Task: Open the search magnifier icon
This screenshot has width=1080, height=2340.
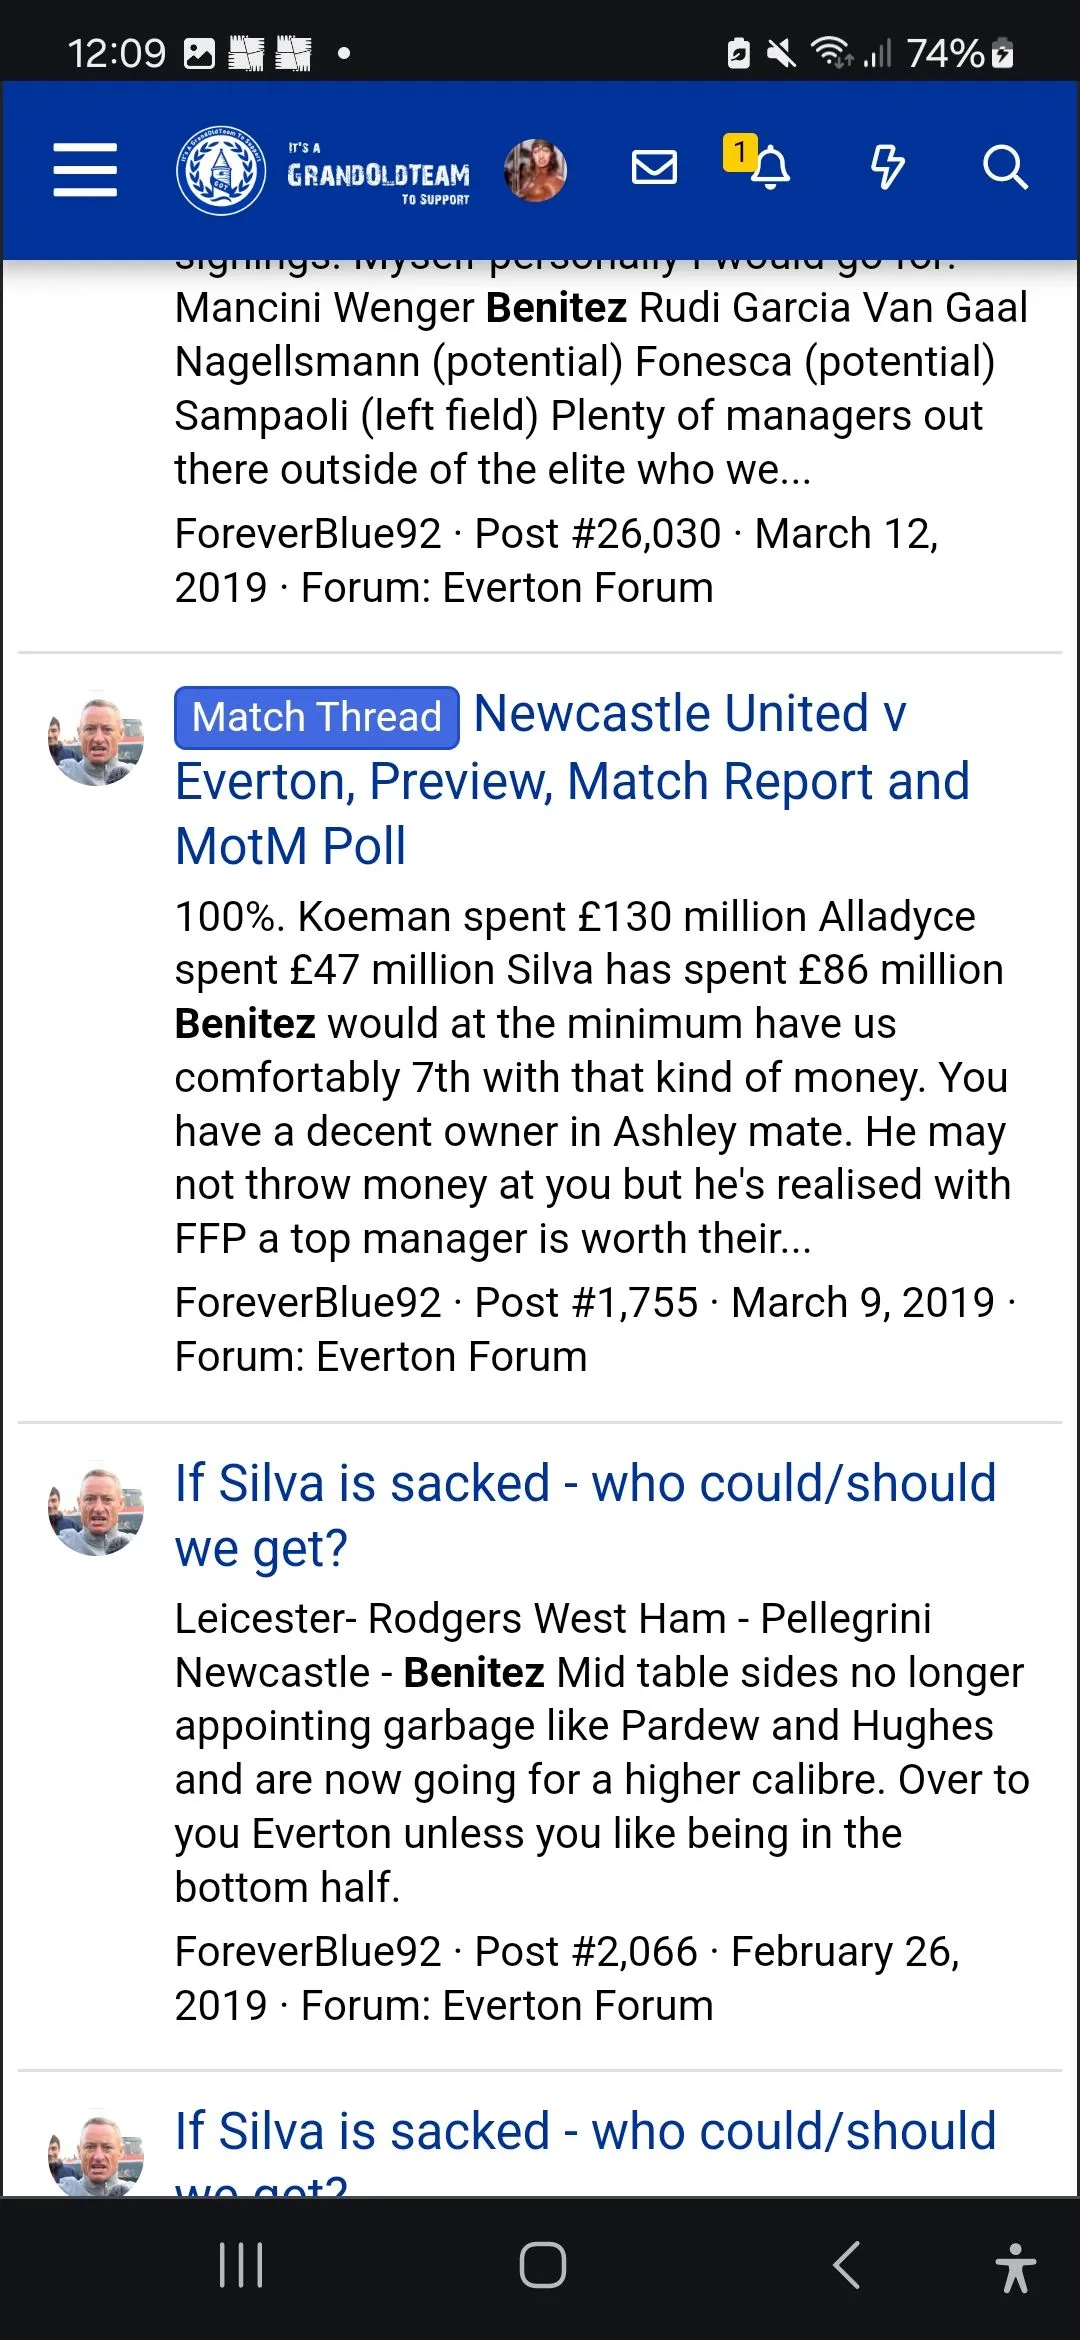Action: 1004,168
